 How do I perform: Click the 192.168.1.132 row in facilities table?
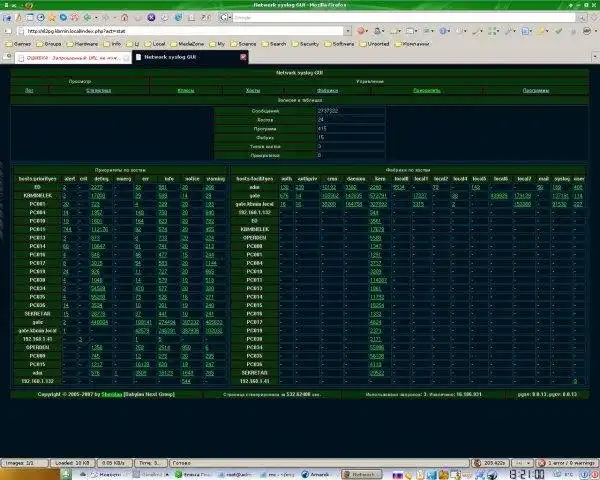pos(408,213)
